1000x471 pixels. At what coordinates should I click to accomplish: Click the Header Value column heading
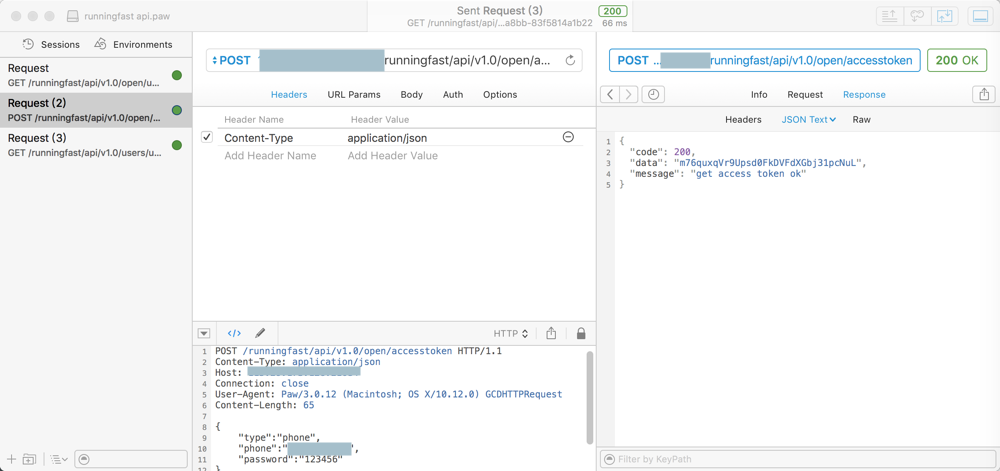(x=380, y=119)
